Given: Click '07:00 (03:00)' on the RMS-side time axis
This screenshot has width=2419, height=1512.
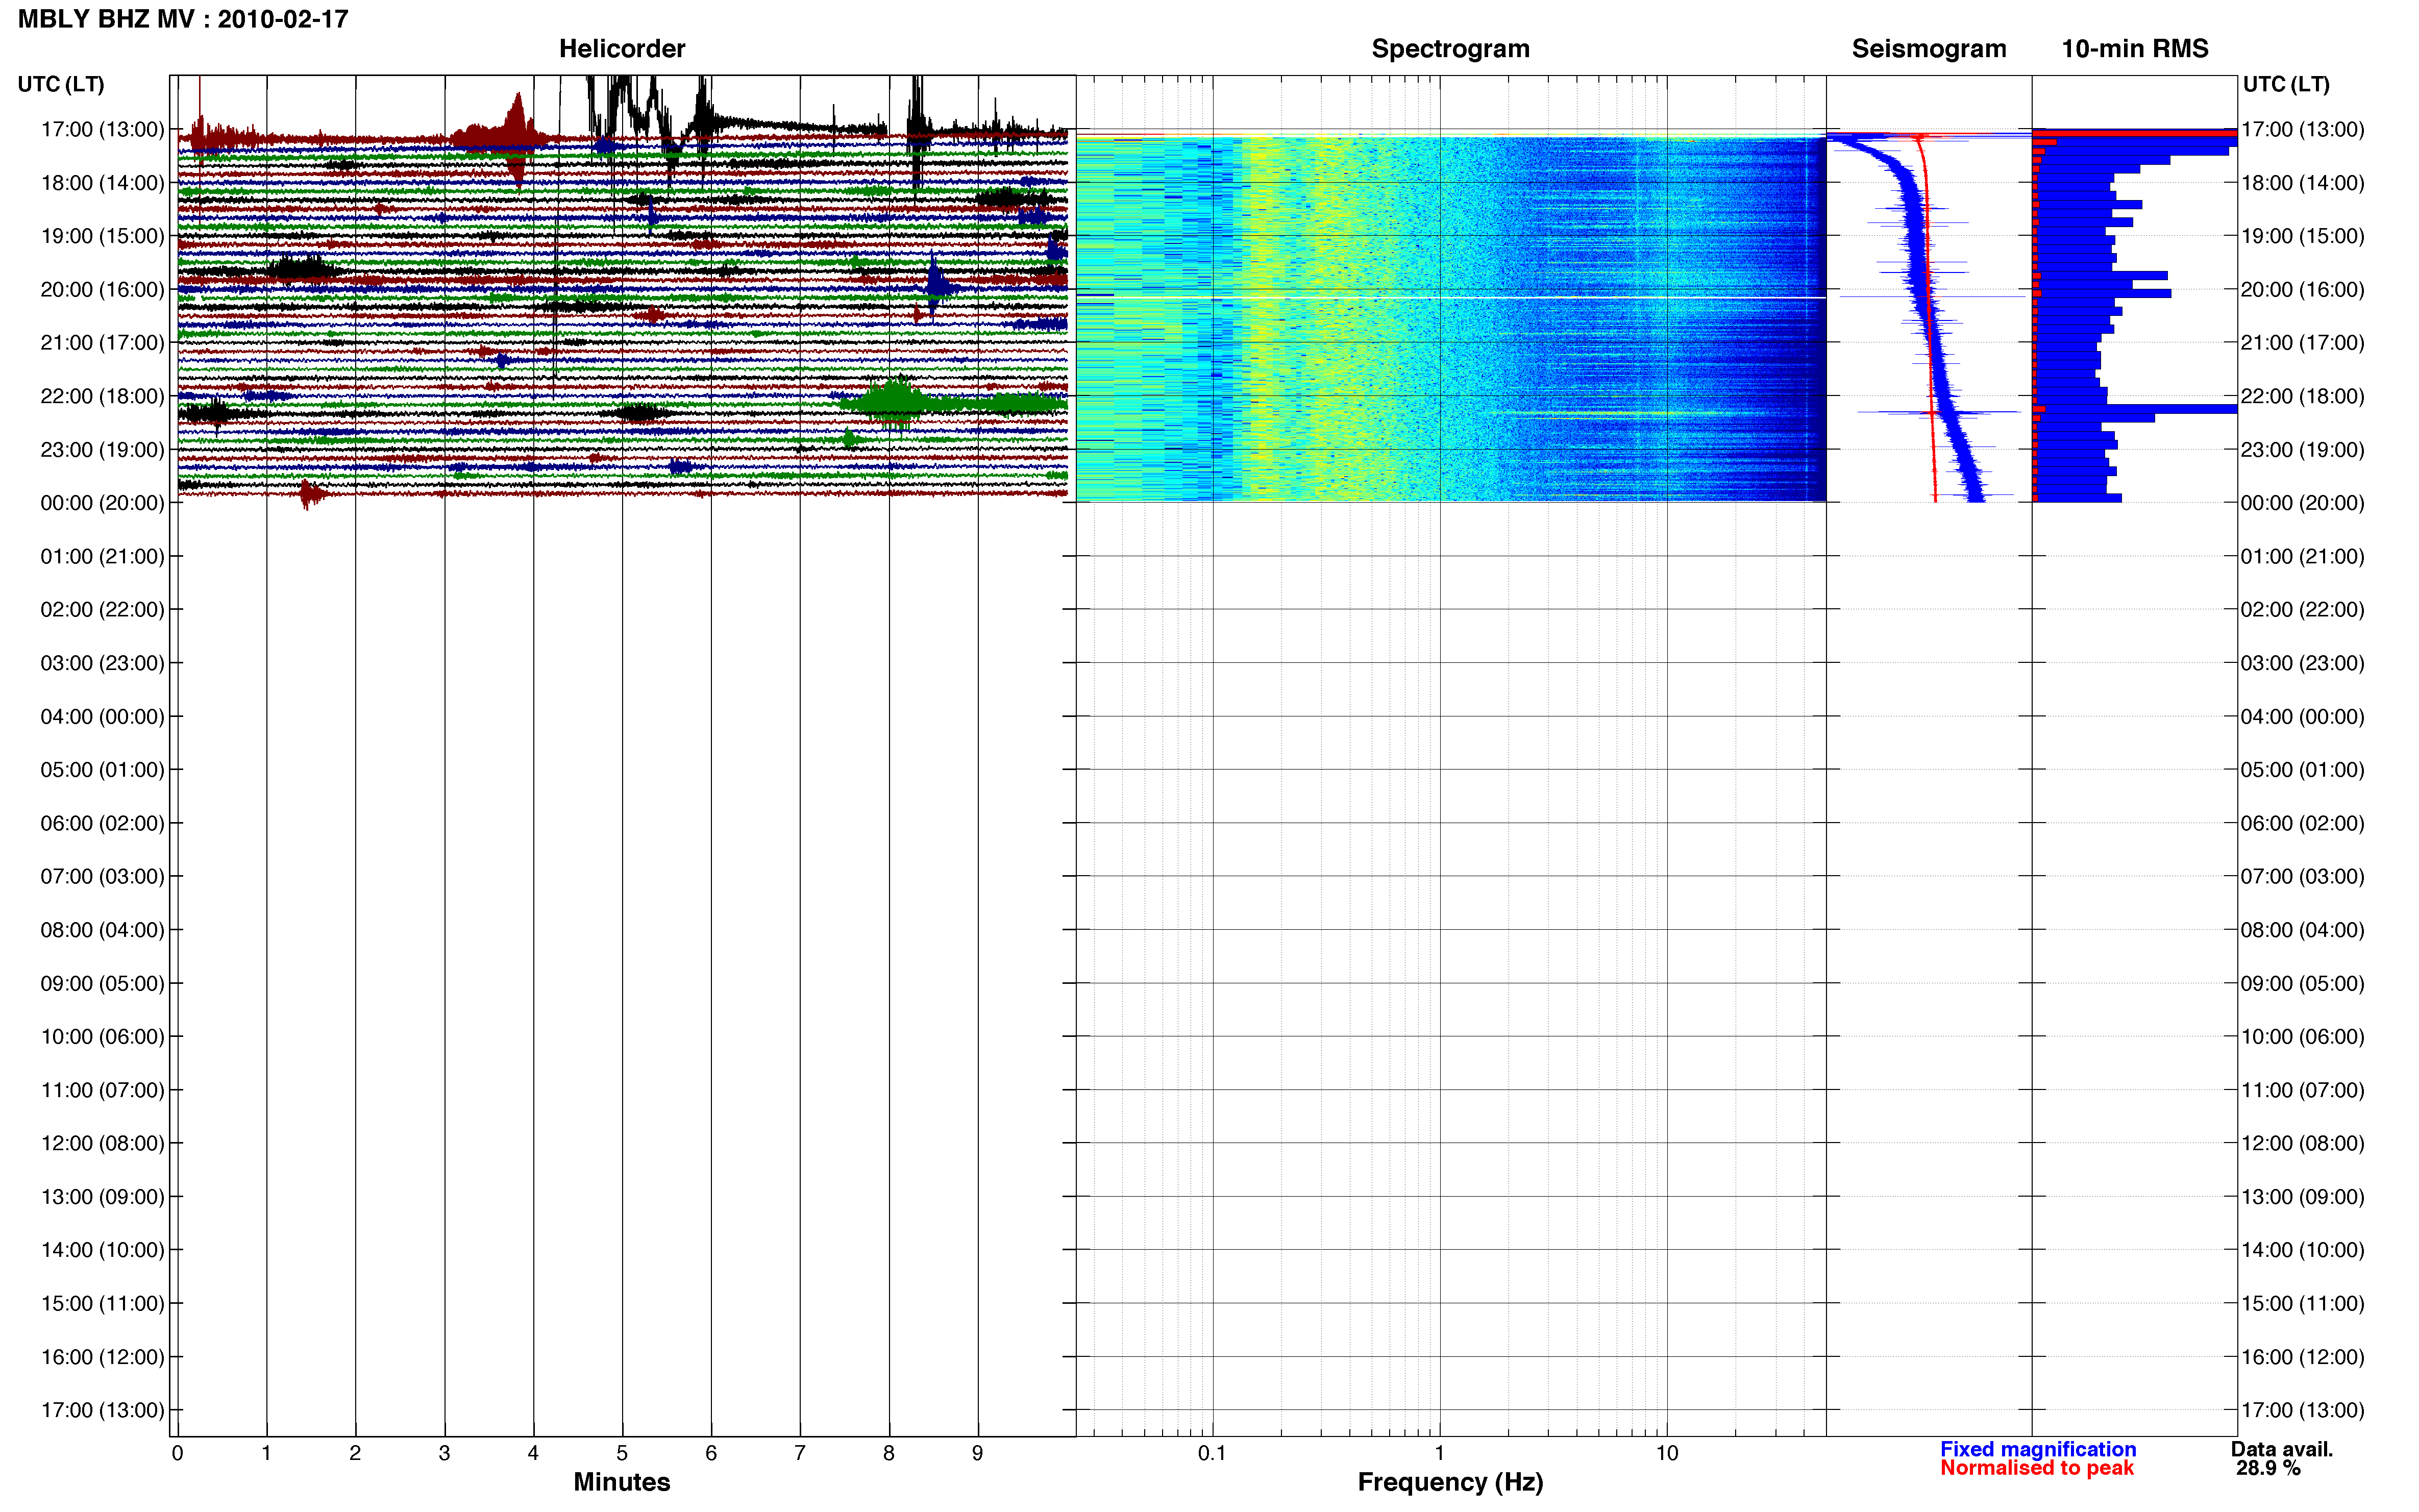Looking at the screenshot, I should [2302, 876].
